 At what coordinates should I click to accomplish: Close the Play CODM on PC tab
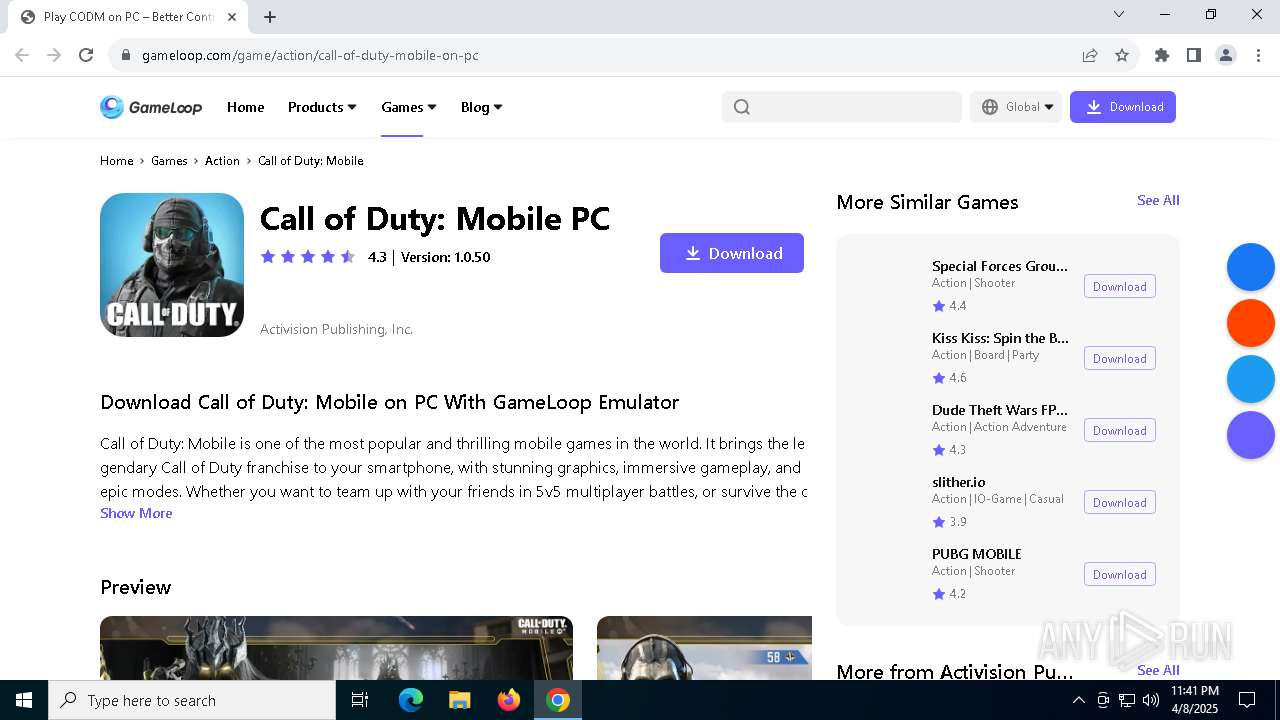tap(233, 17)
